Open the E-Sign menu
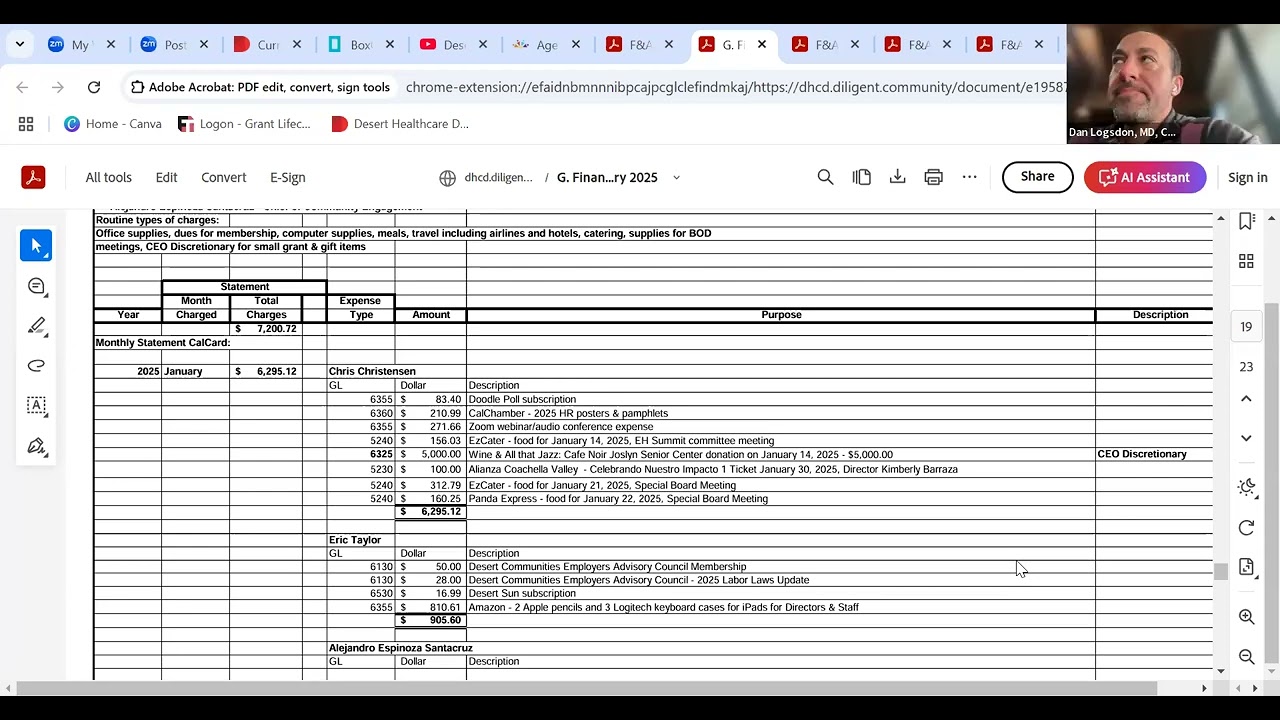This screenshot has height=720, width=1280. pos(287,177)
